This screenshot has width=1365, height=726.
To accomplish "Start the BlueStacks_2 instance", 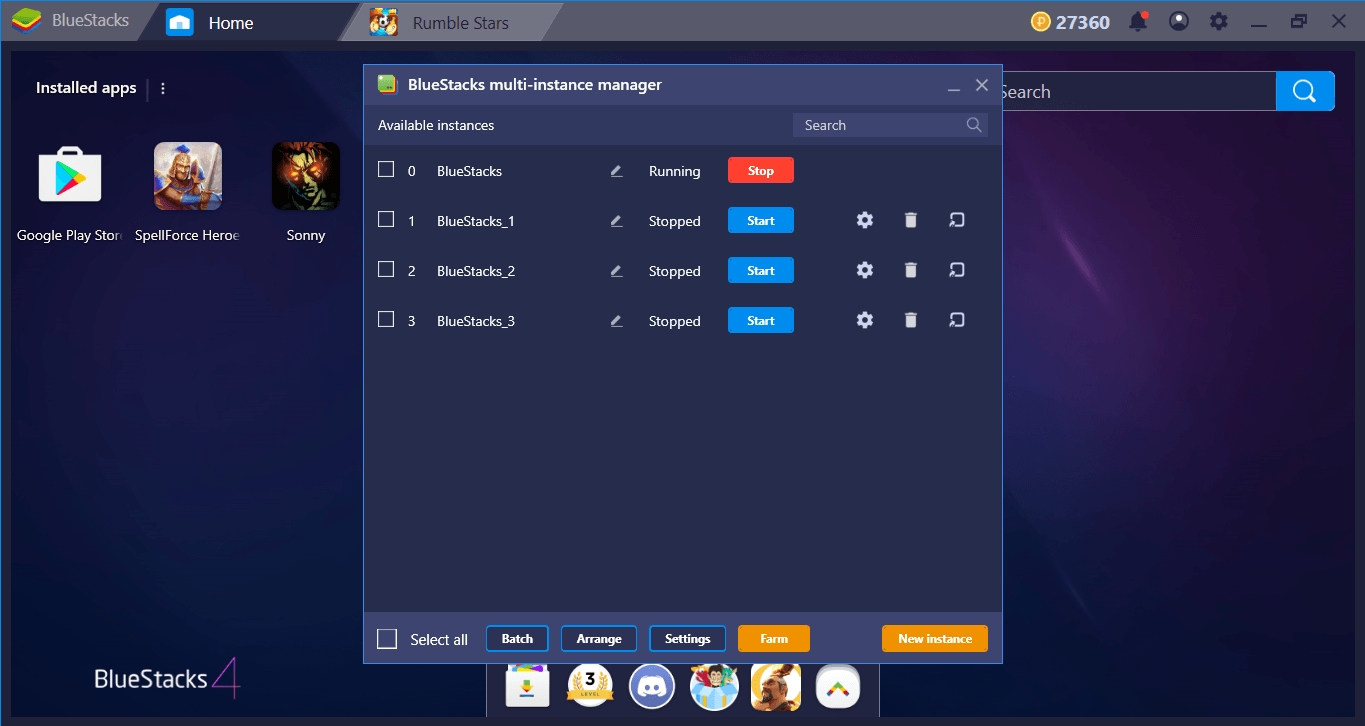I will click(x=761, y=271).
